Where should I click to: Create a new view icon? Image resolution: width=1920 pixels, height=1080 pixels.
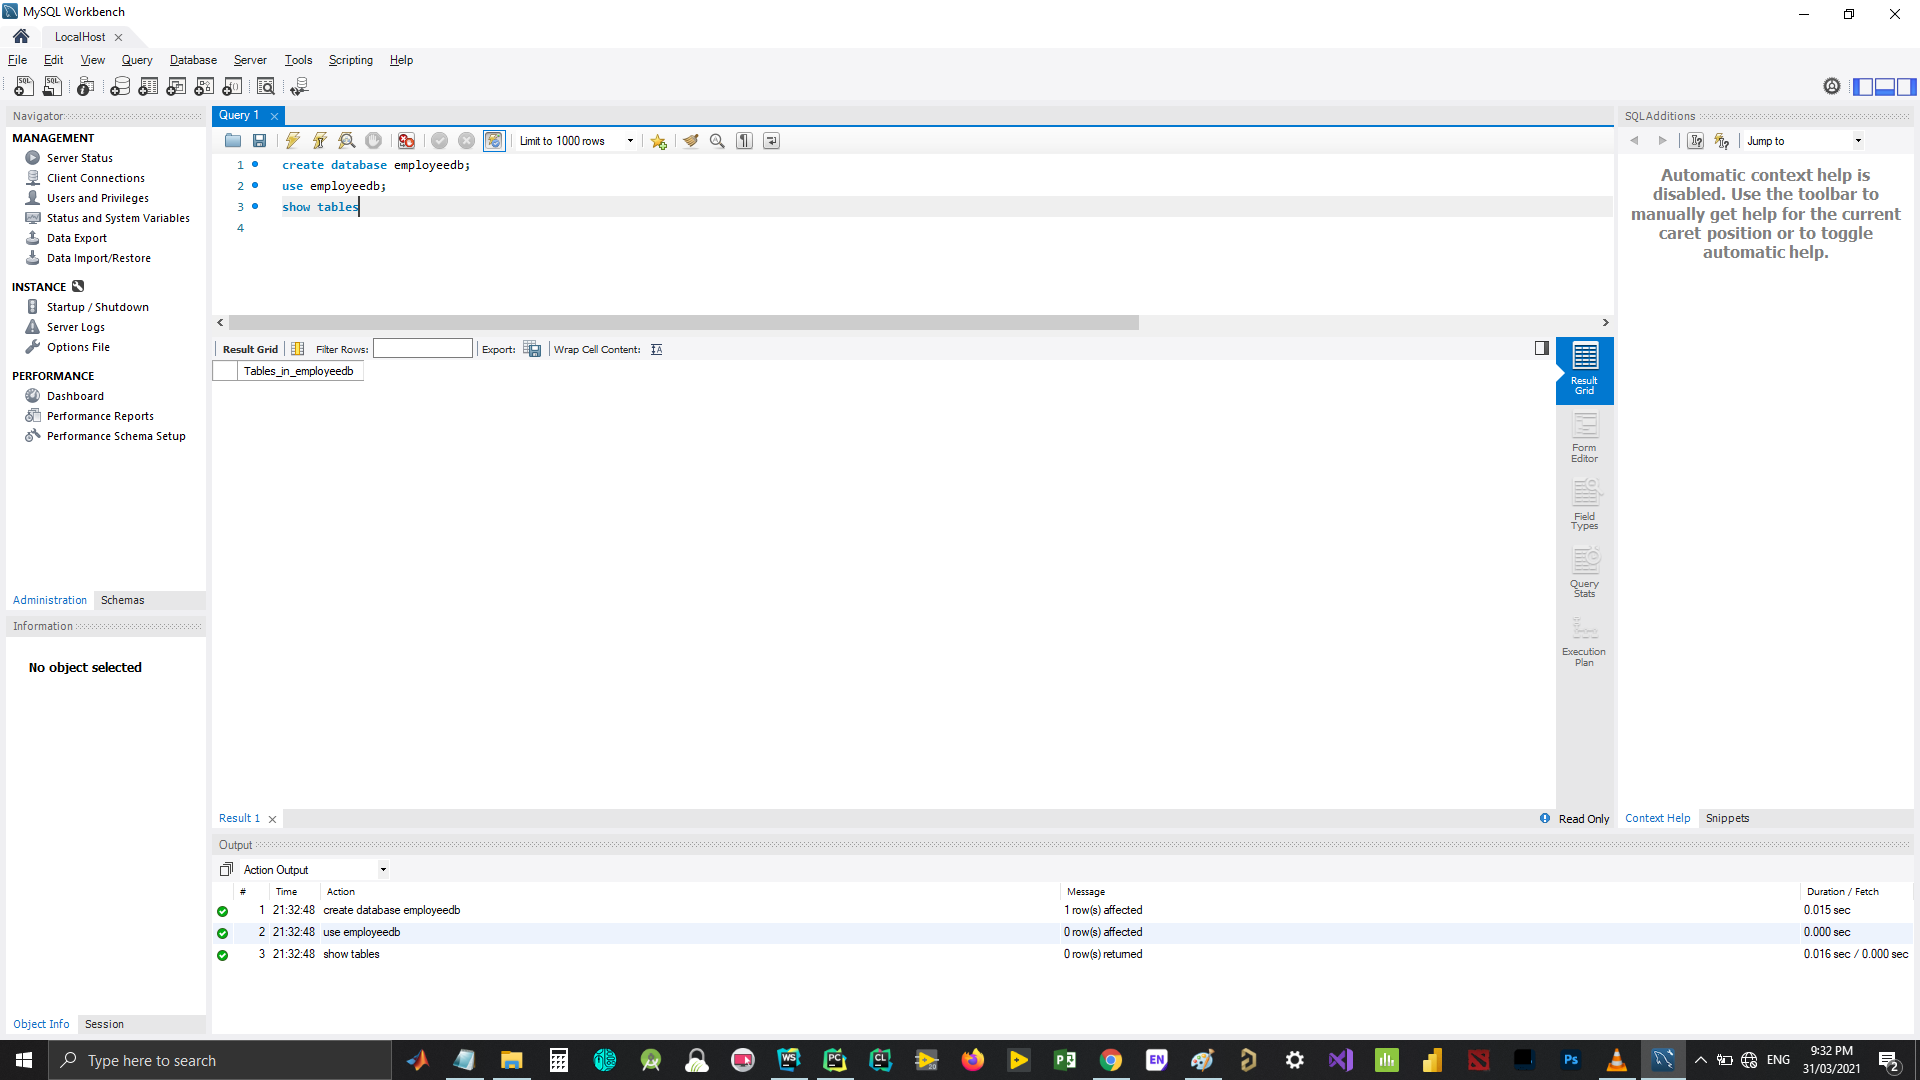point(176,87)
